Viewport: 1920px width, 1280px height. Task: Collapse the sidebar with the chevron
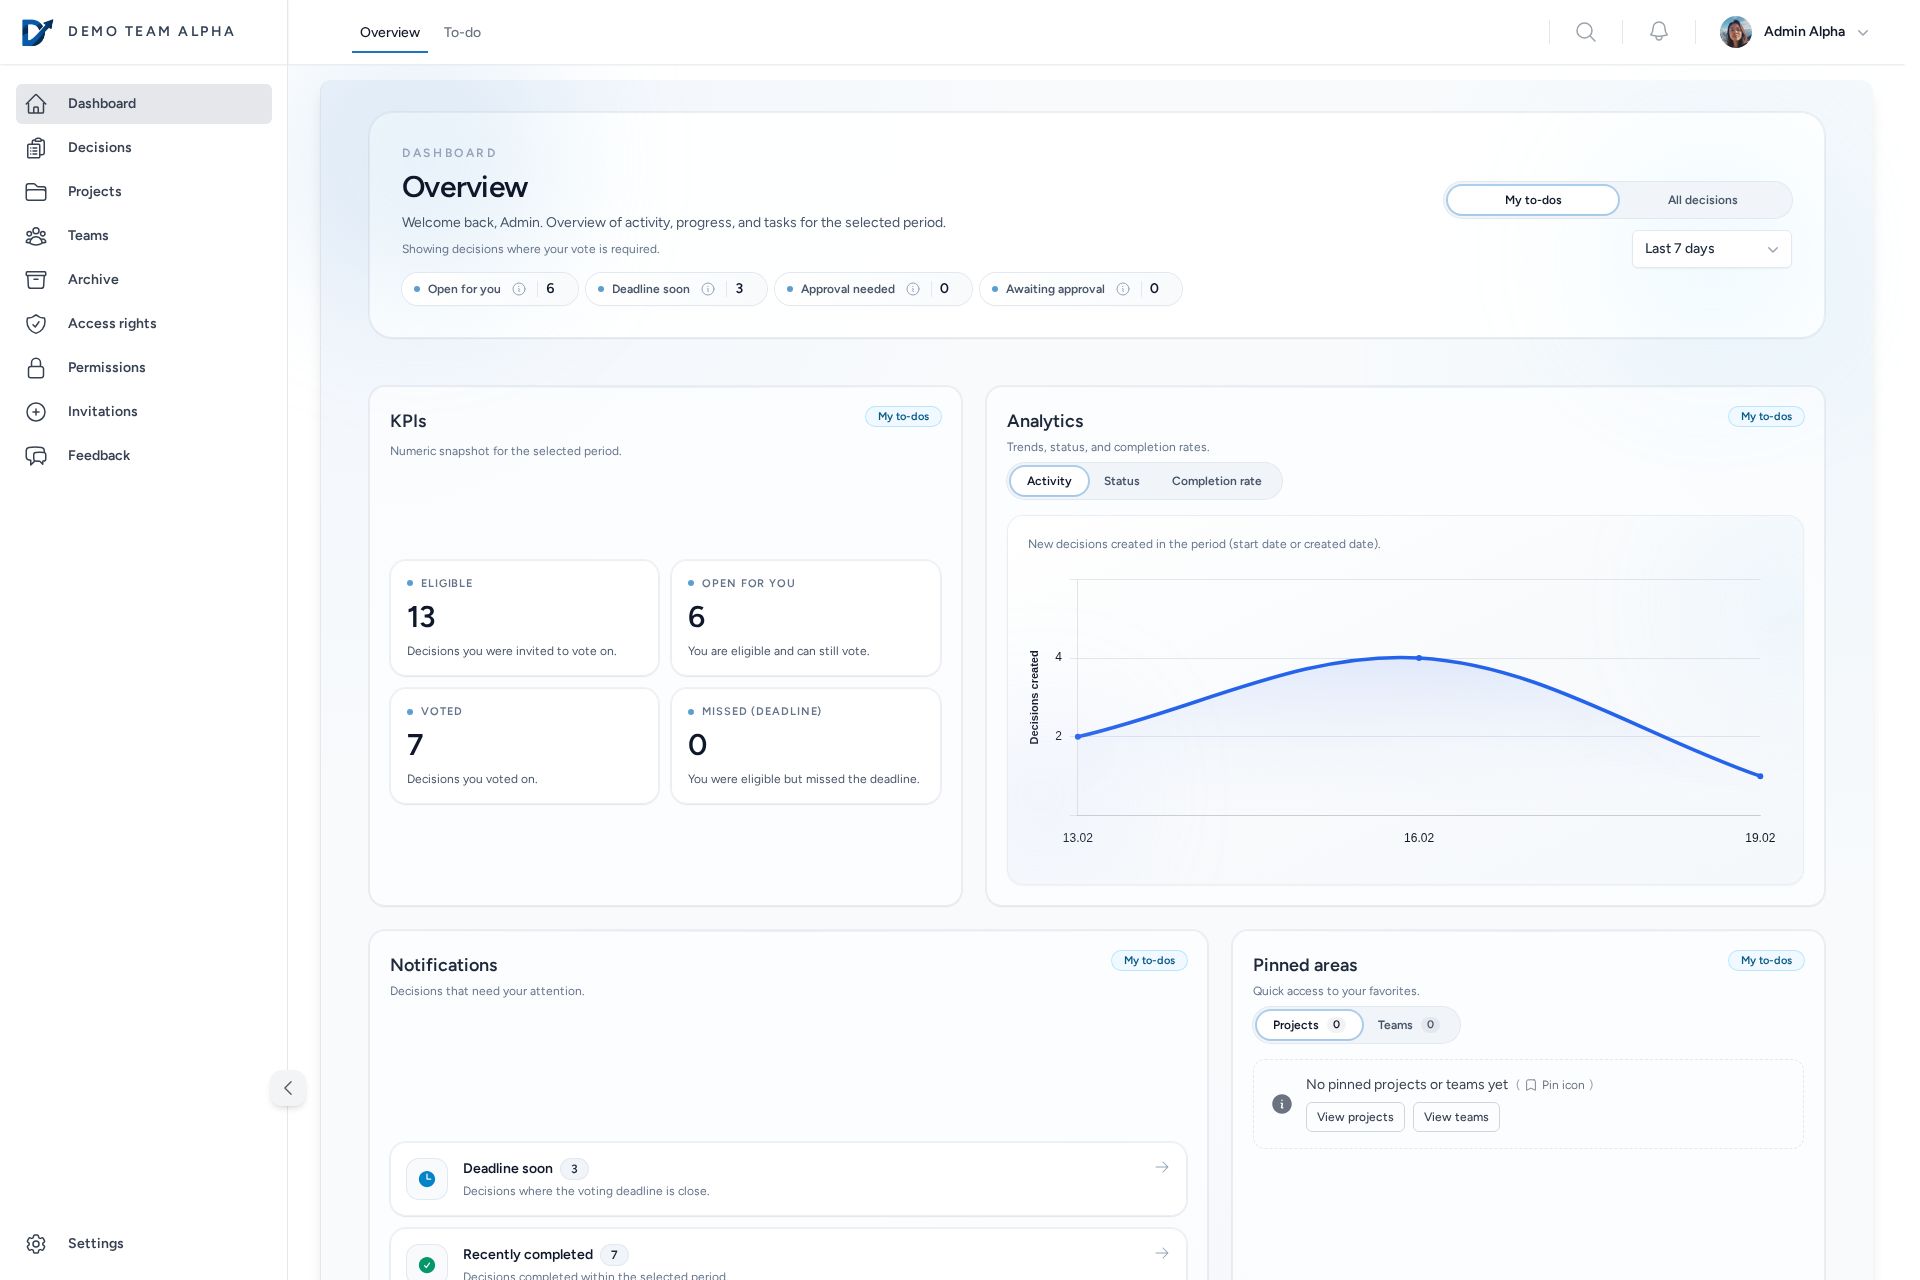[x=288, y=1088]
